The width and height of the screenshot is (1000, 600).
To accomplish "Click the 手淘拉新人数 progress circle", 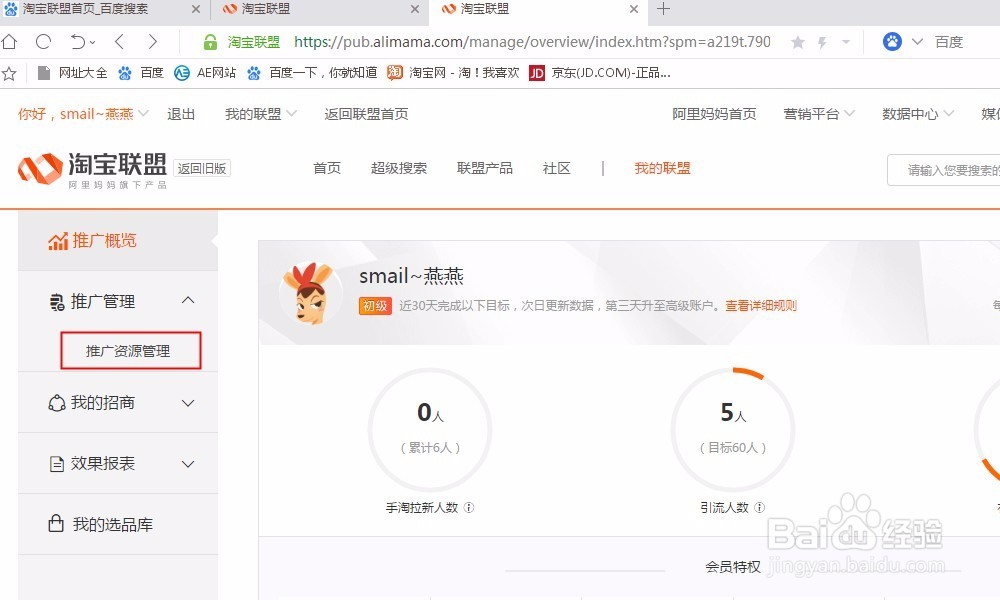I will pyautogui.click(x=430, y=430).
